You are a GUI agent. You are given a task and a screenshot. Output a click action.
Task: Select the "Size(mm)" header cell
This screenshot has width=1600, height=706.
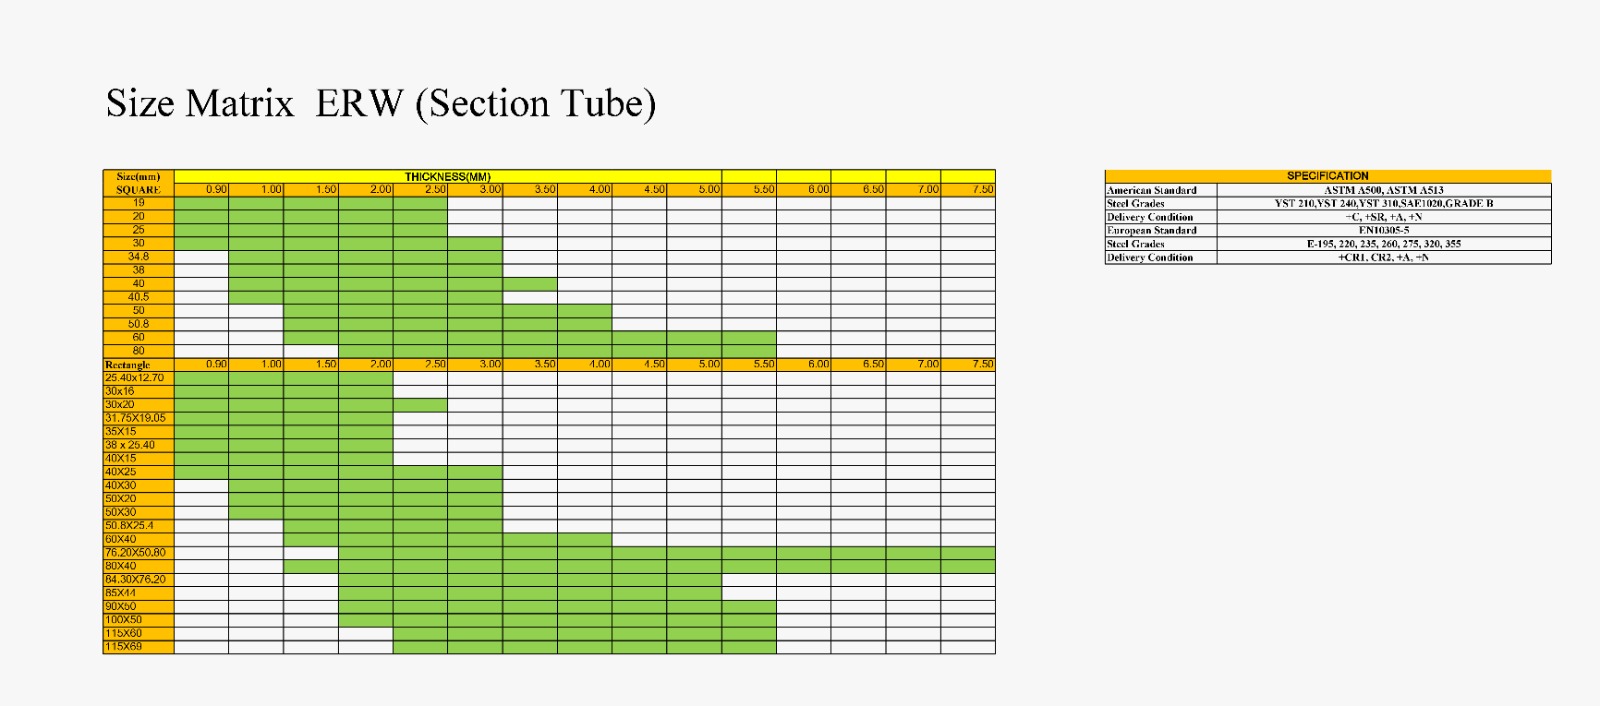[138, 176]
